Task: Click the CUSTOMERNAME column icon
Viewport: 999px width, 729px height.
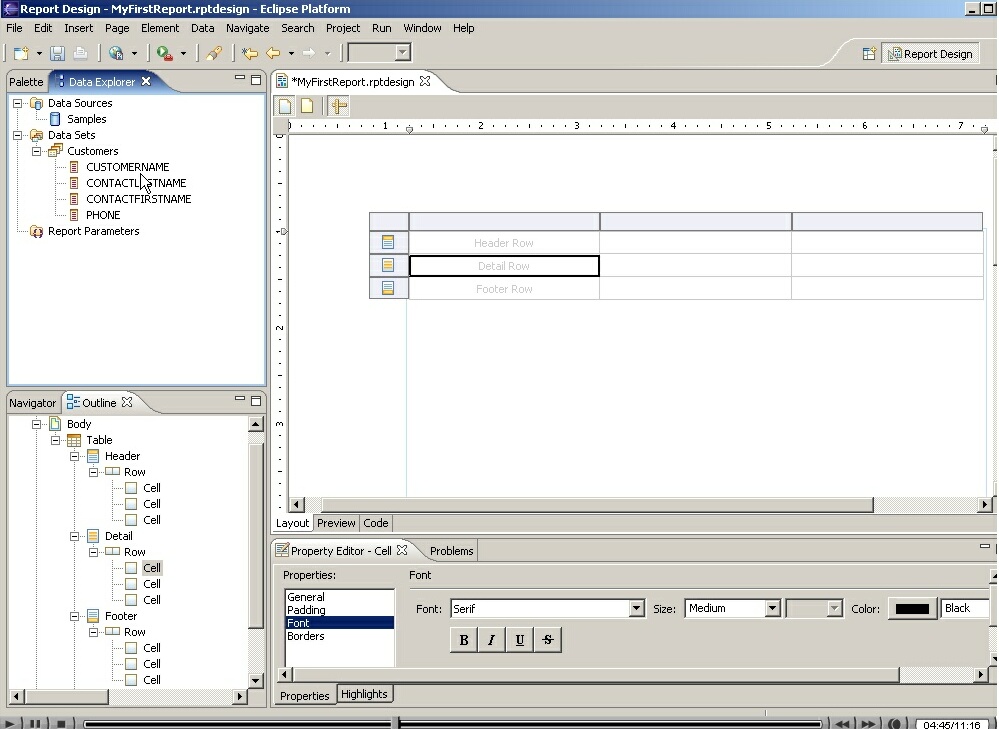Action: (74, 167)
